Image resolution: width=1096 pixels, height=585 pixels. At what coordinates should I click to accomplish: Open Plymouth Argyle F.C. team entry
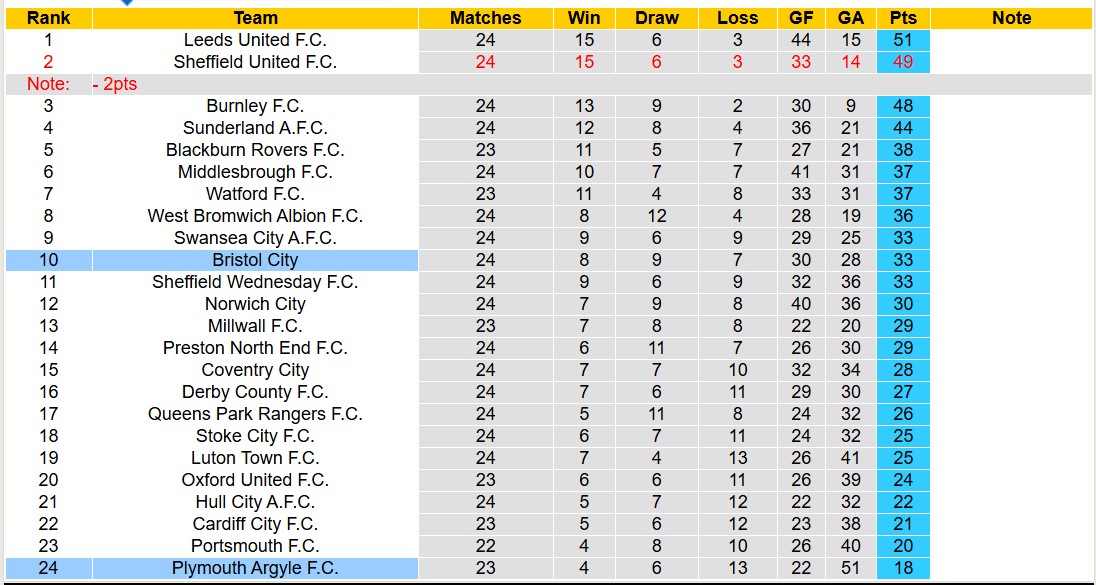pyautogui.click(x=255, y=568)
